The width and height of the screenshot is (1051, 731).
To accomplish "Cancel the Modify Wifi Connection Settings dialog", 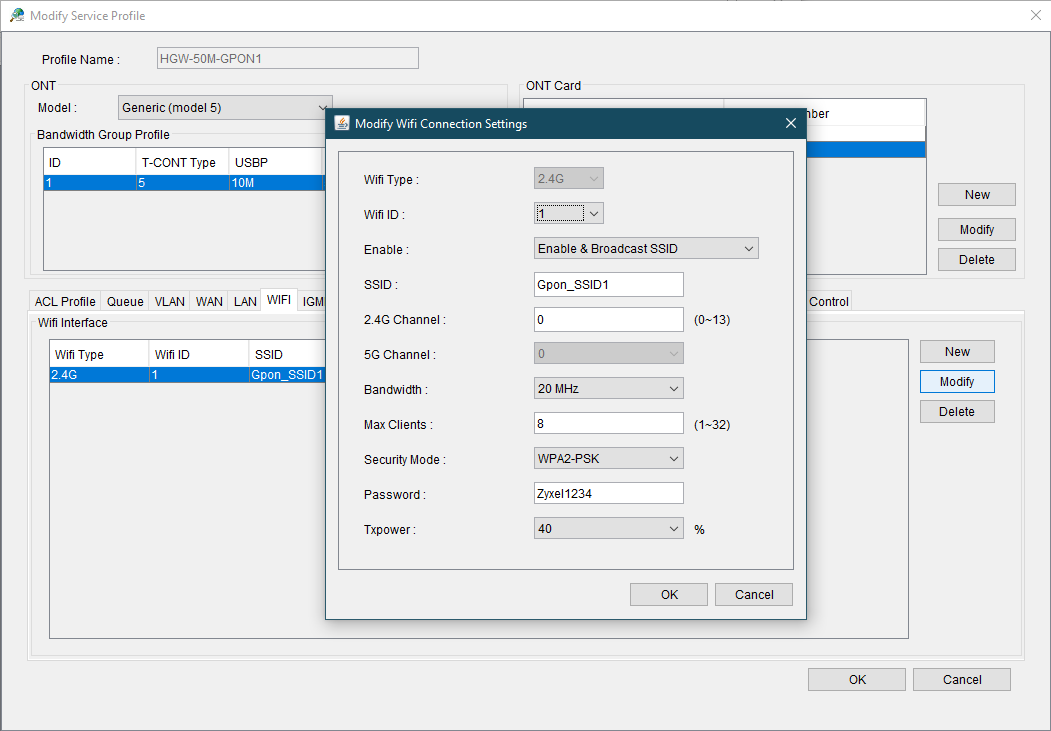I will (x=754, y=594).
